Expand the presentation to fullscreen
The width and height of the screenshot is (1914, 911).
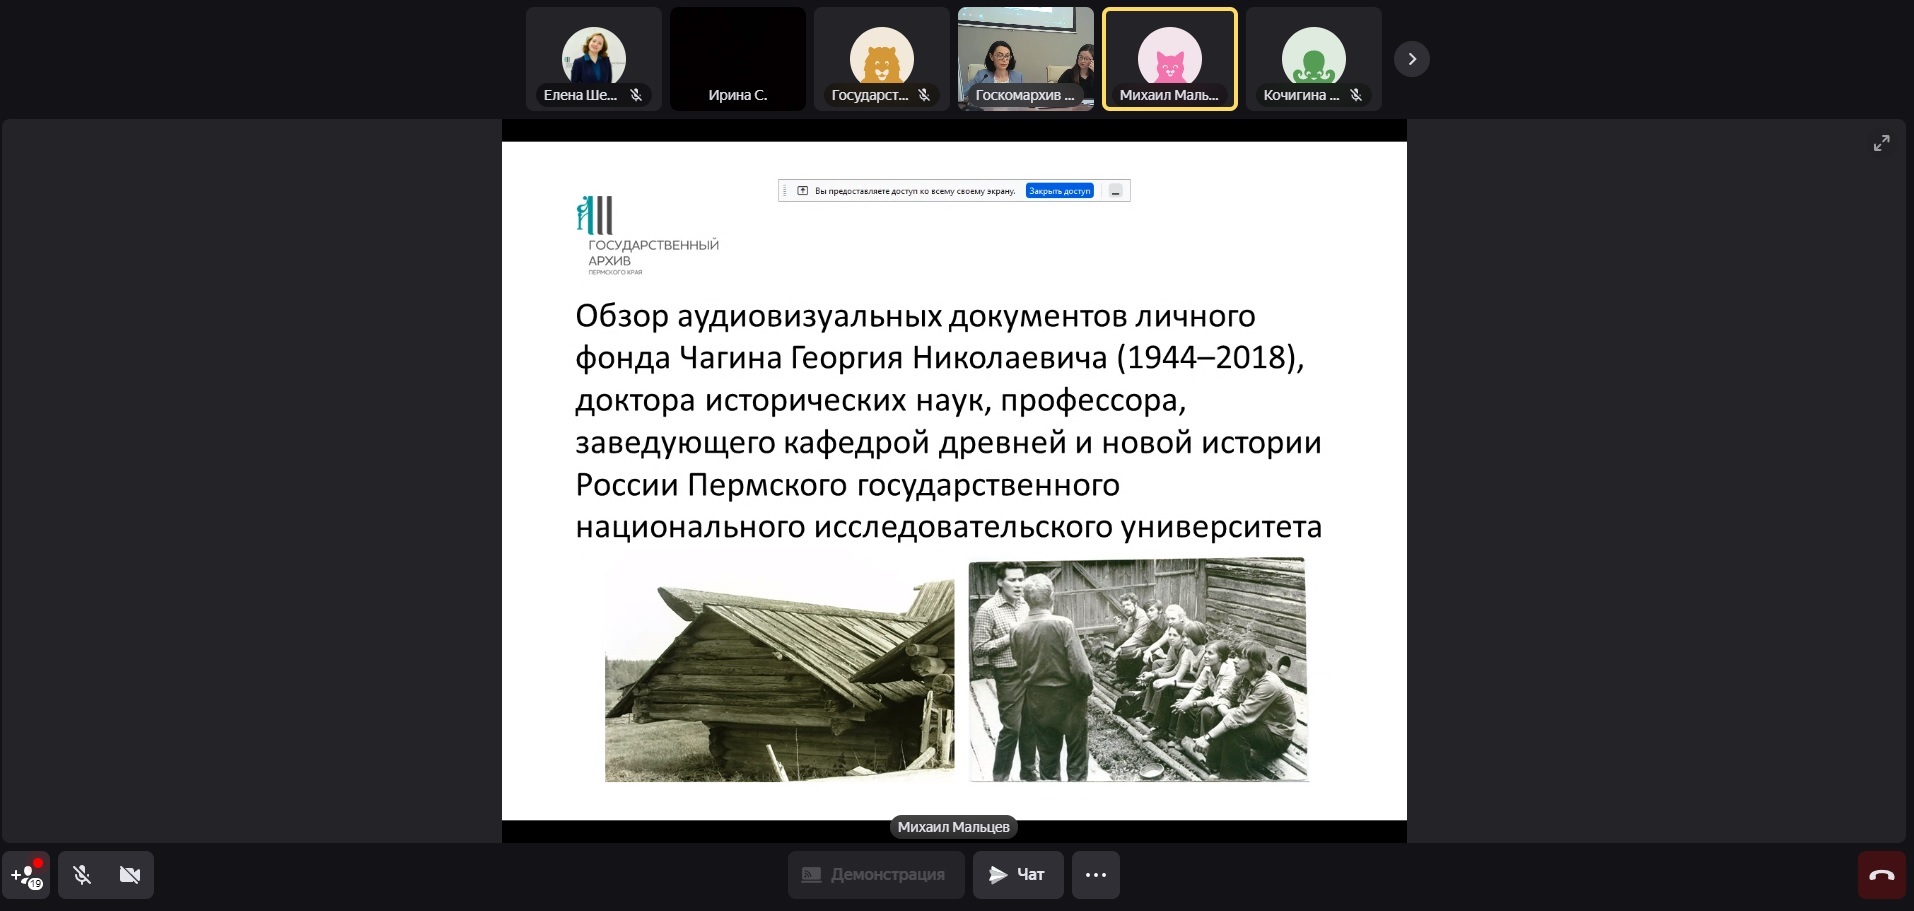1881,144
